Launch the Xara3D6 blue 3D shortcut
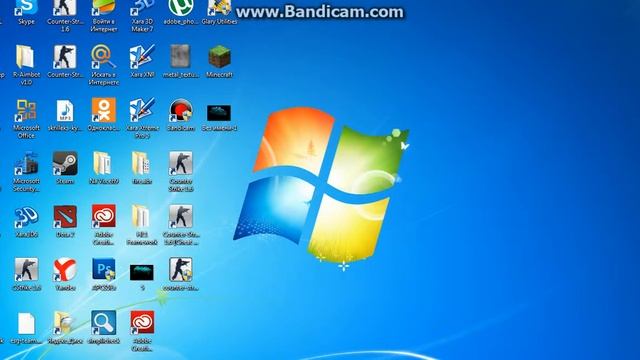The image size is (640, 360). point(26,221)
